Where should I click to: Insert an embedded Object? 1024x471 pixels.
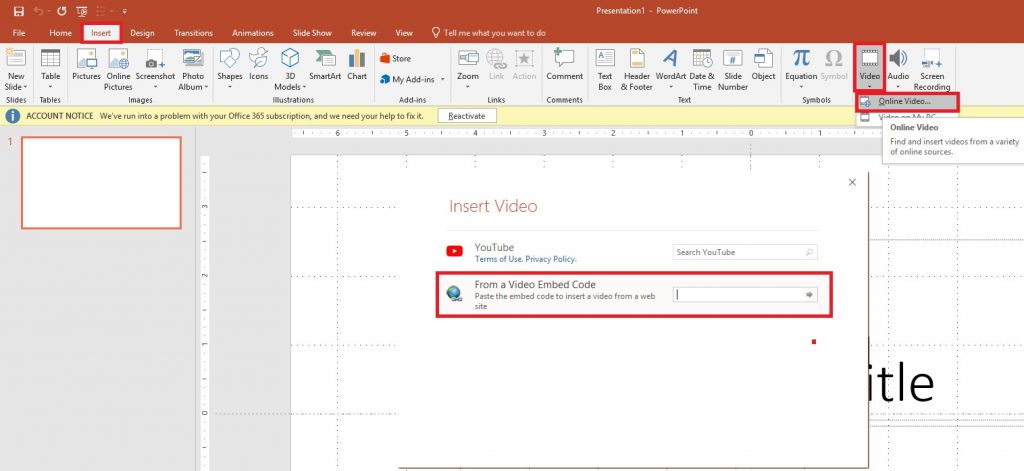763,64
